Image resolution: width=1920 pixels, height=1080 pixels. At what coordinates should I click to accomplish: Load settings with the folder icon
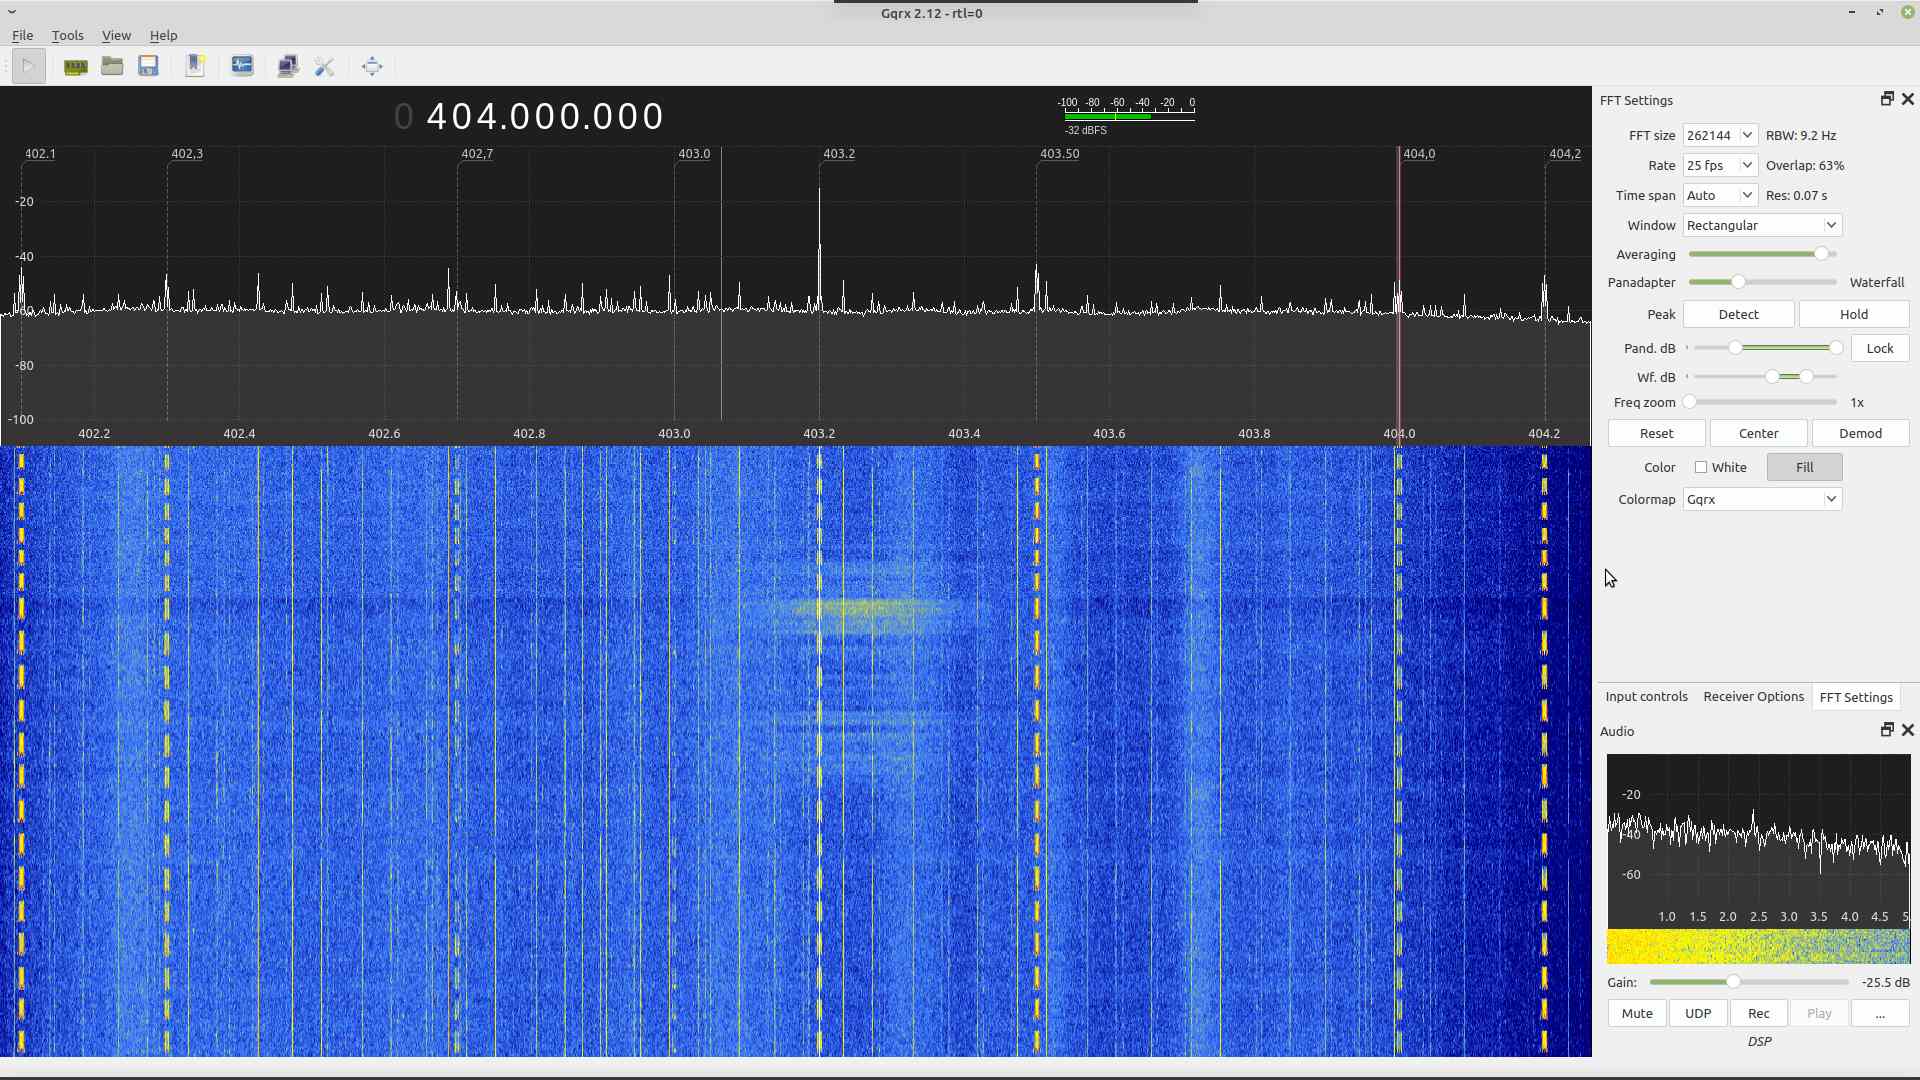[112, 67]
